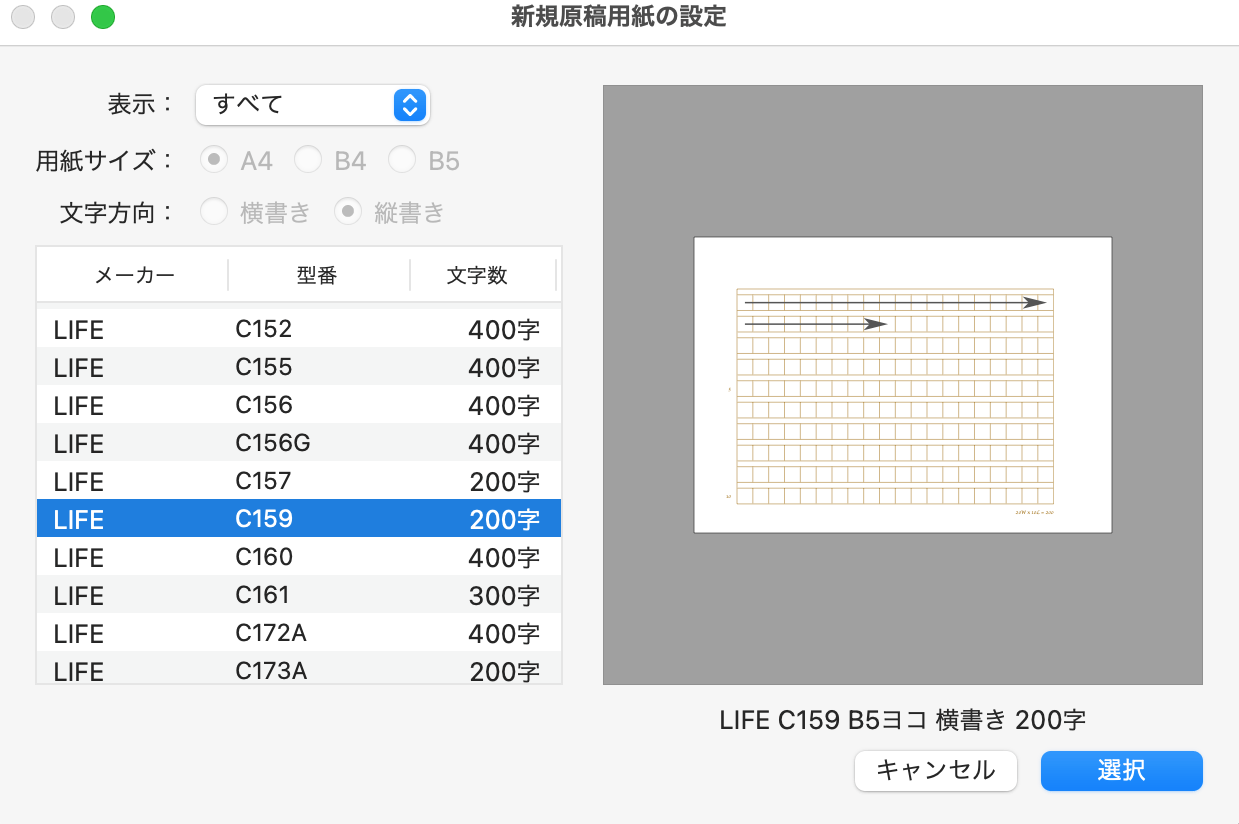Choose 横書き text direction radio button
The height and width of the screenshot is (824, 1239).
[x=214, y=212]
